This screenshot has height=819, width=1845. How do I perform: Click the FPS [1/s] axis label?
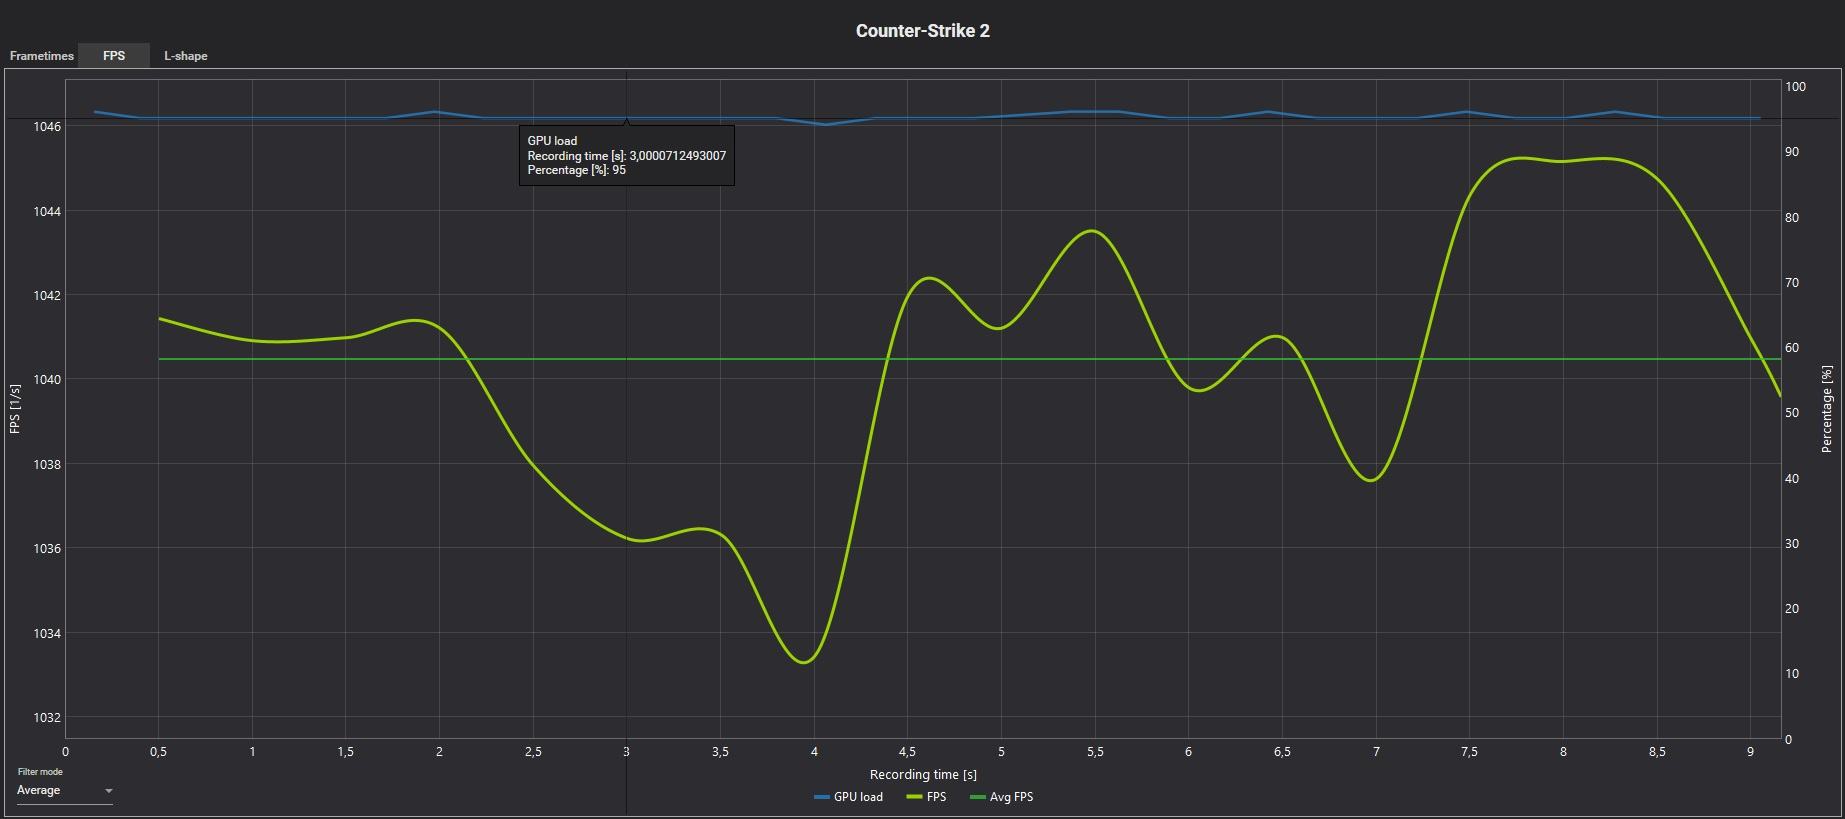(x=15, y=409)
